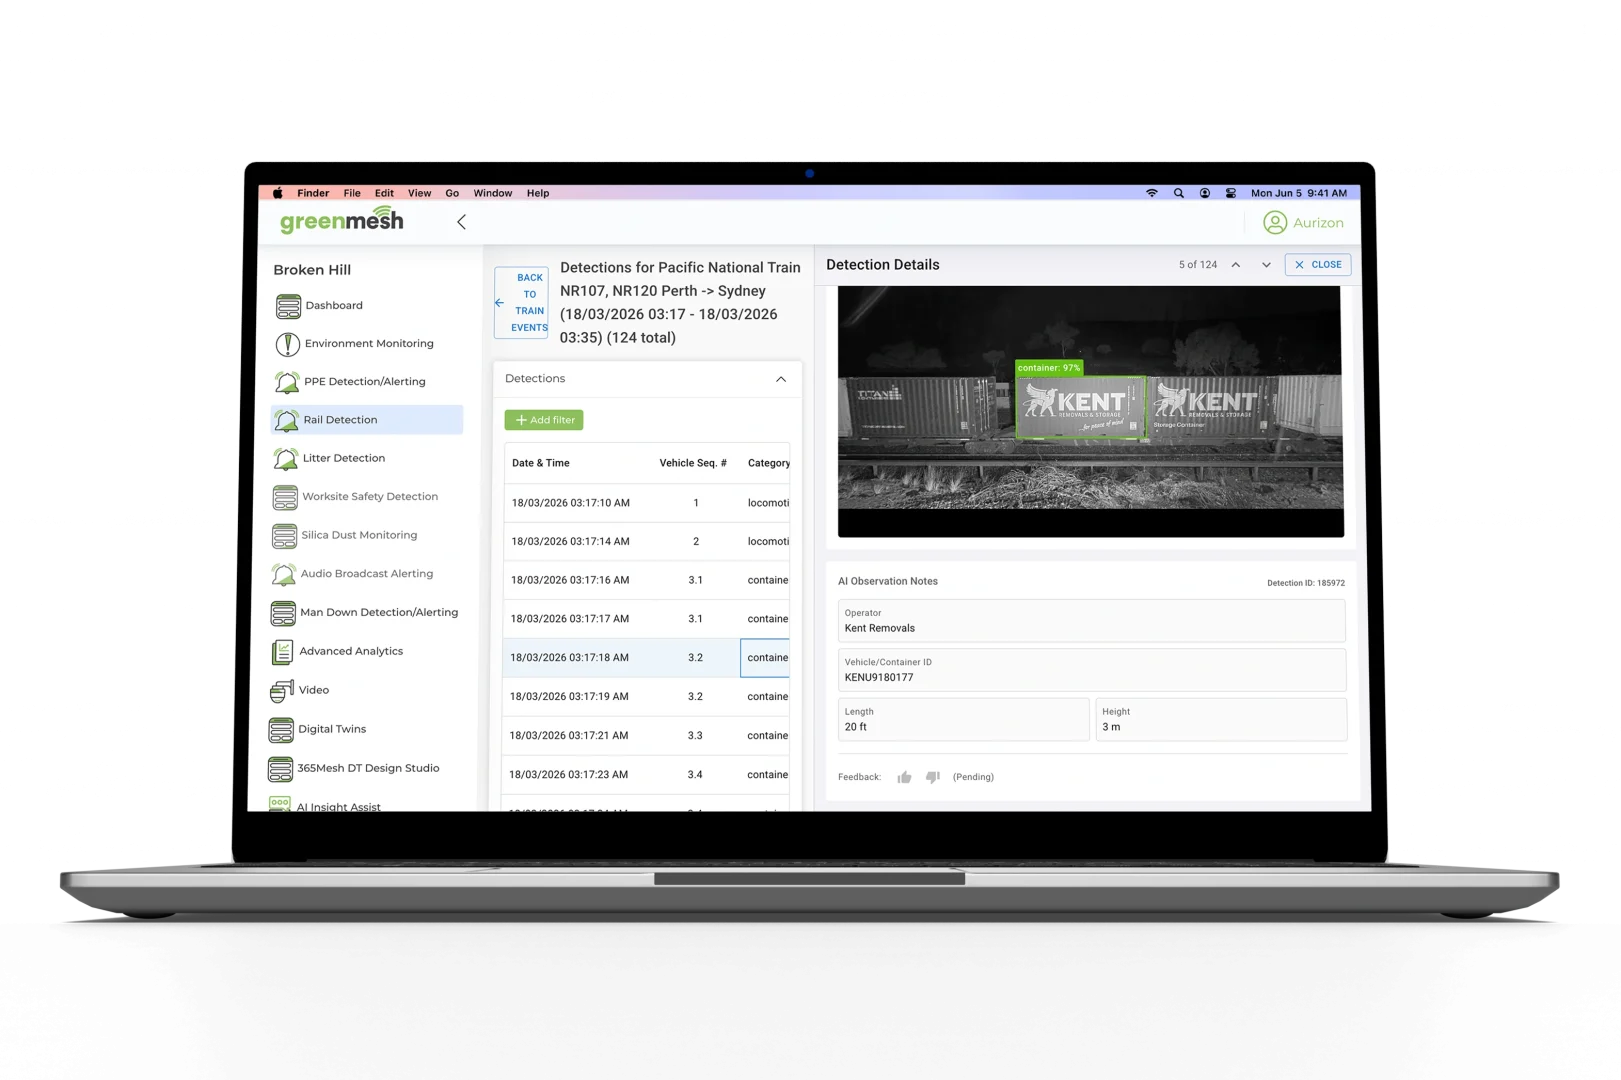The image size is (1621, 1080).
Task: Click the Rail Detection bell icon
Action: [287, 420]
